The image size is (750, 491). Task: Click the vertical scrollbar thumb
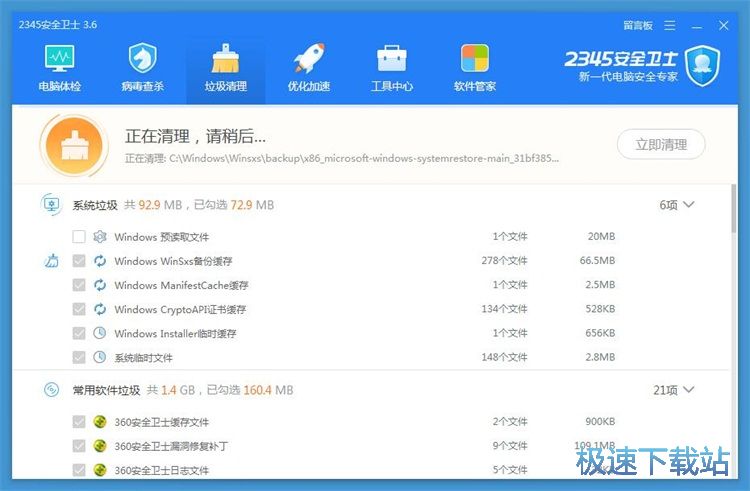(734, 208)
